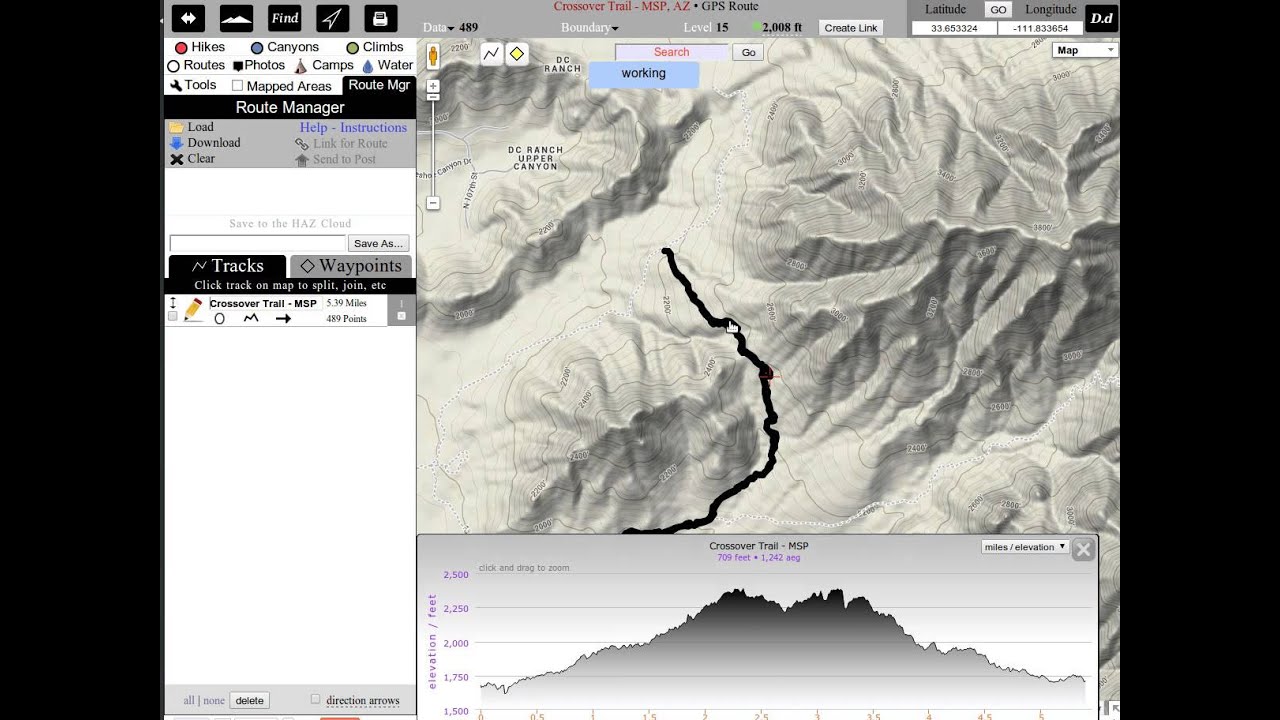Open the Help - Instructions link
Screen dimensions: 1280x720
coord(353,127)
